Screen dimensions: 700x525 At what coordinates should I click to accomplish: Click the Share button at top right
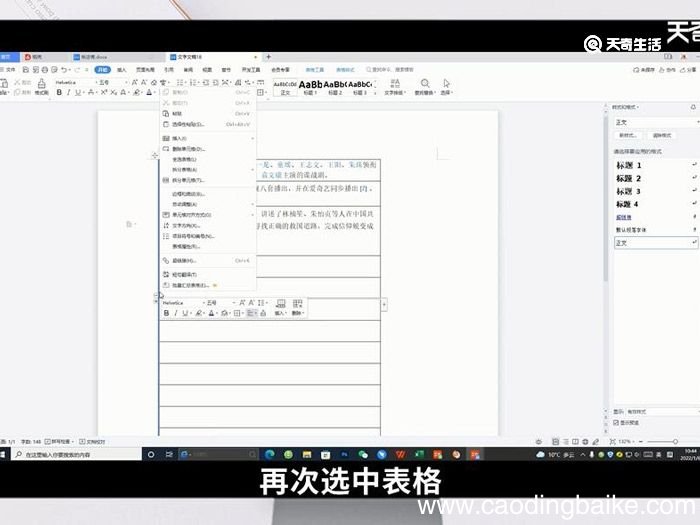688,70
